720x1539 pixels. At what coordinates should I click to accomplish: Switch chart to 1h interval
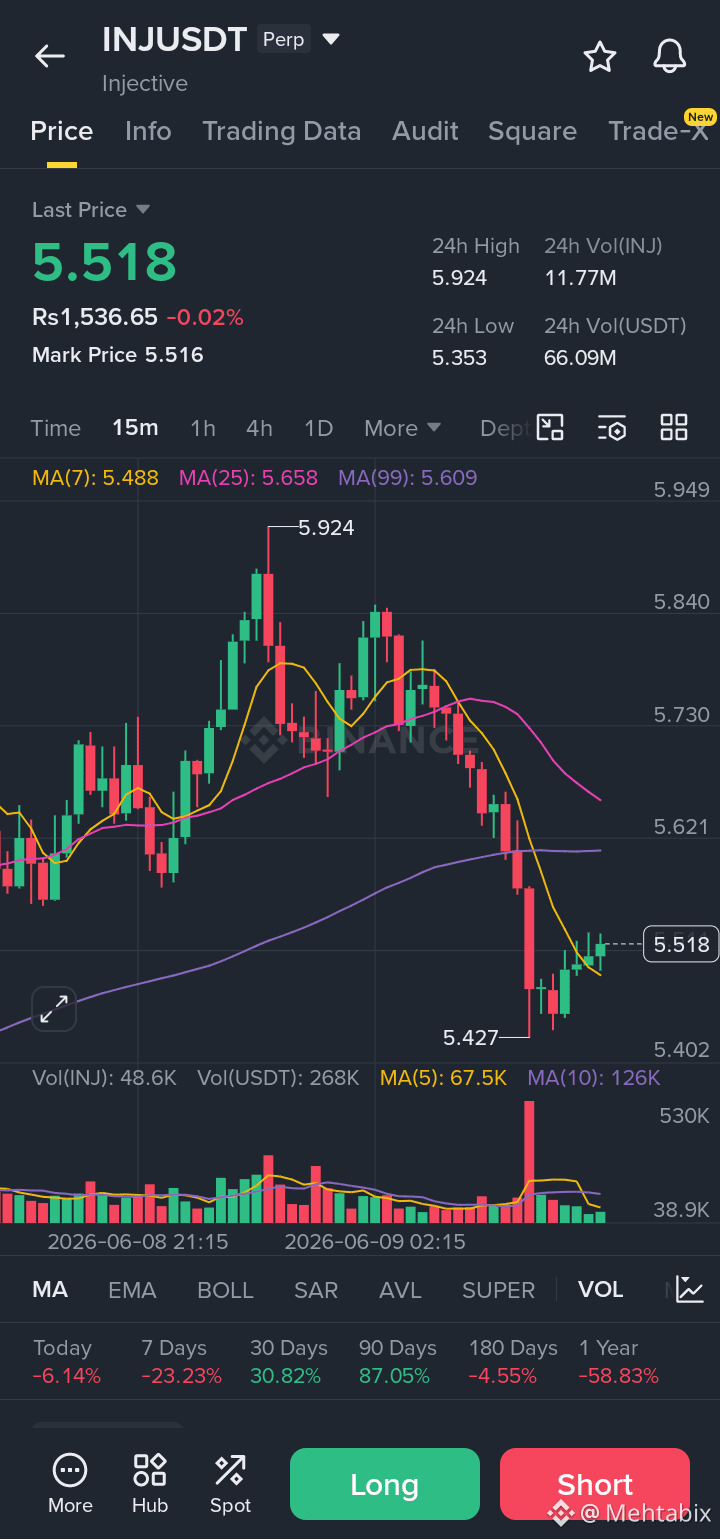pyautogui.click(x=203, y=428)
